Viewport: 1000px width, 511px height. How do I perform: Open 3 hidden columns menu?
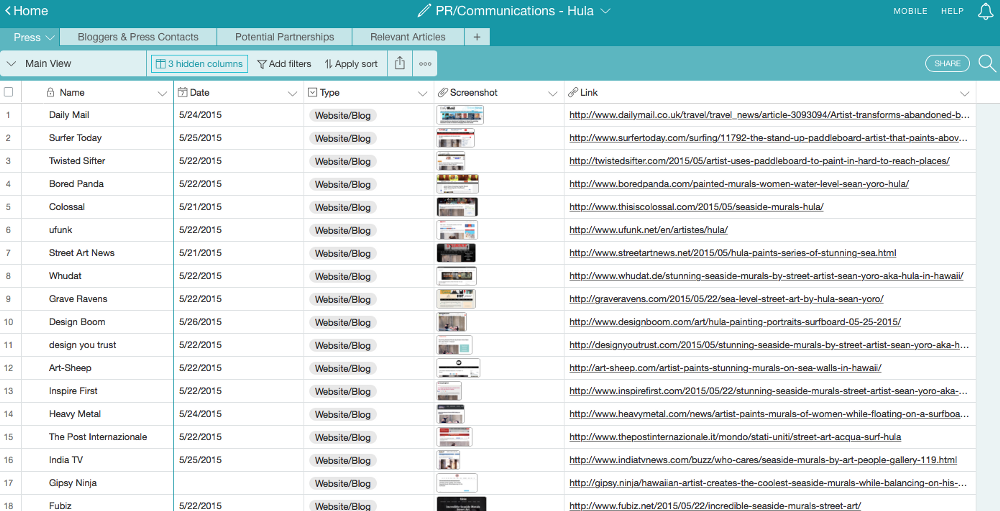click(x=199, y=64)
